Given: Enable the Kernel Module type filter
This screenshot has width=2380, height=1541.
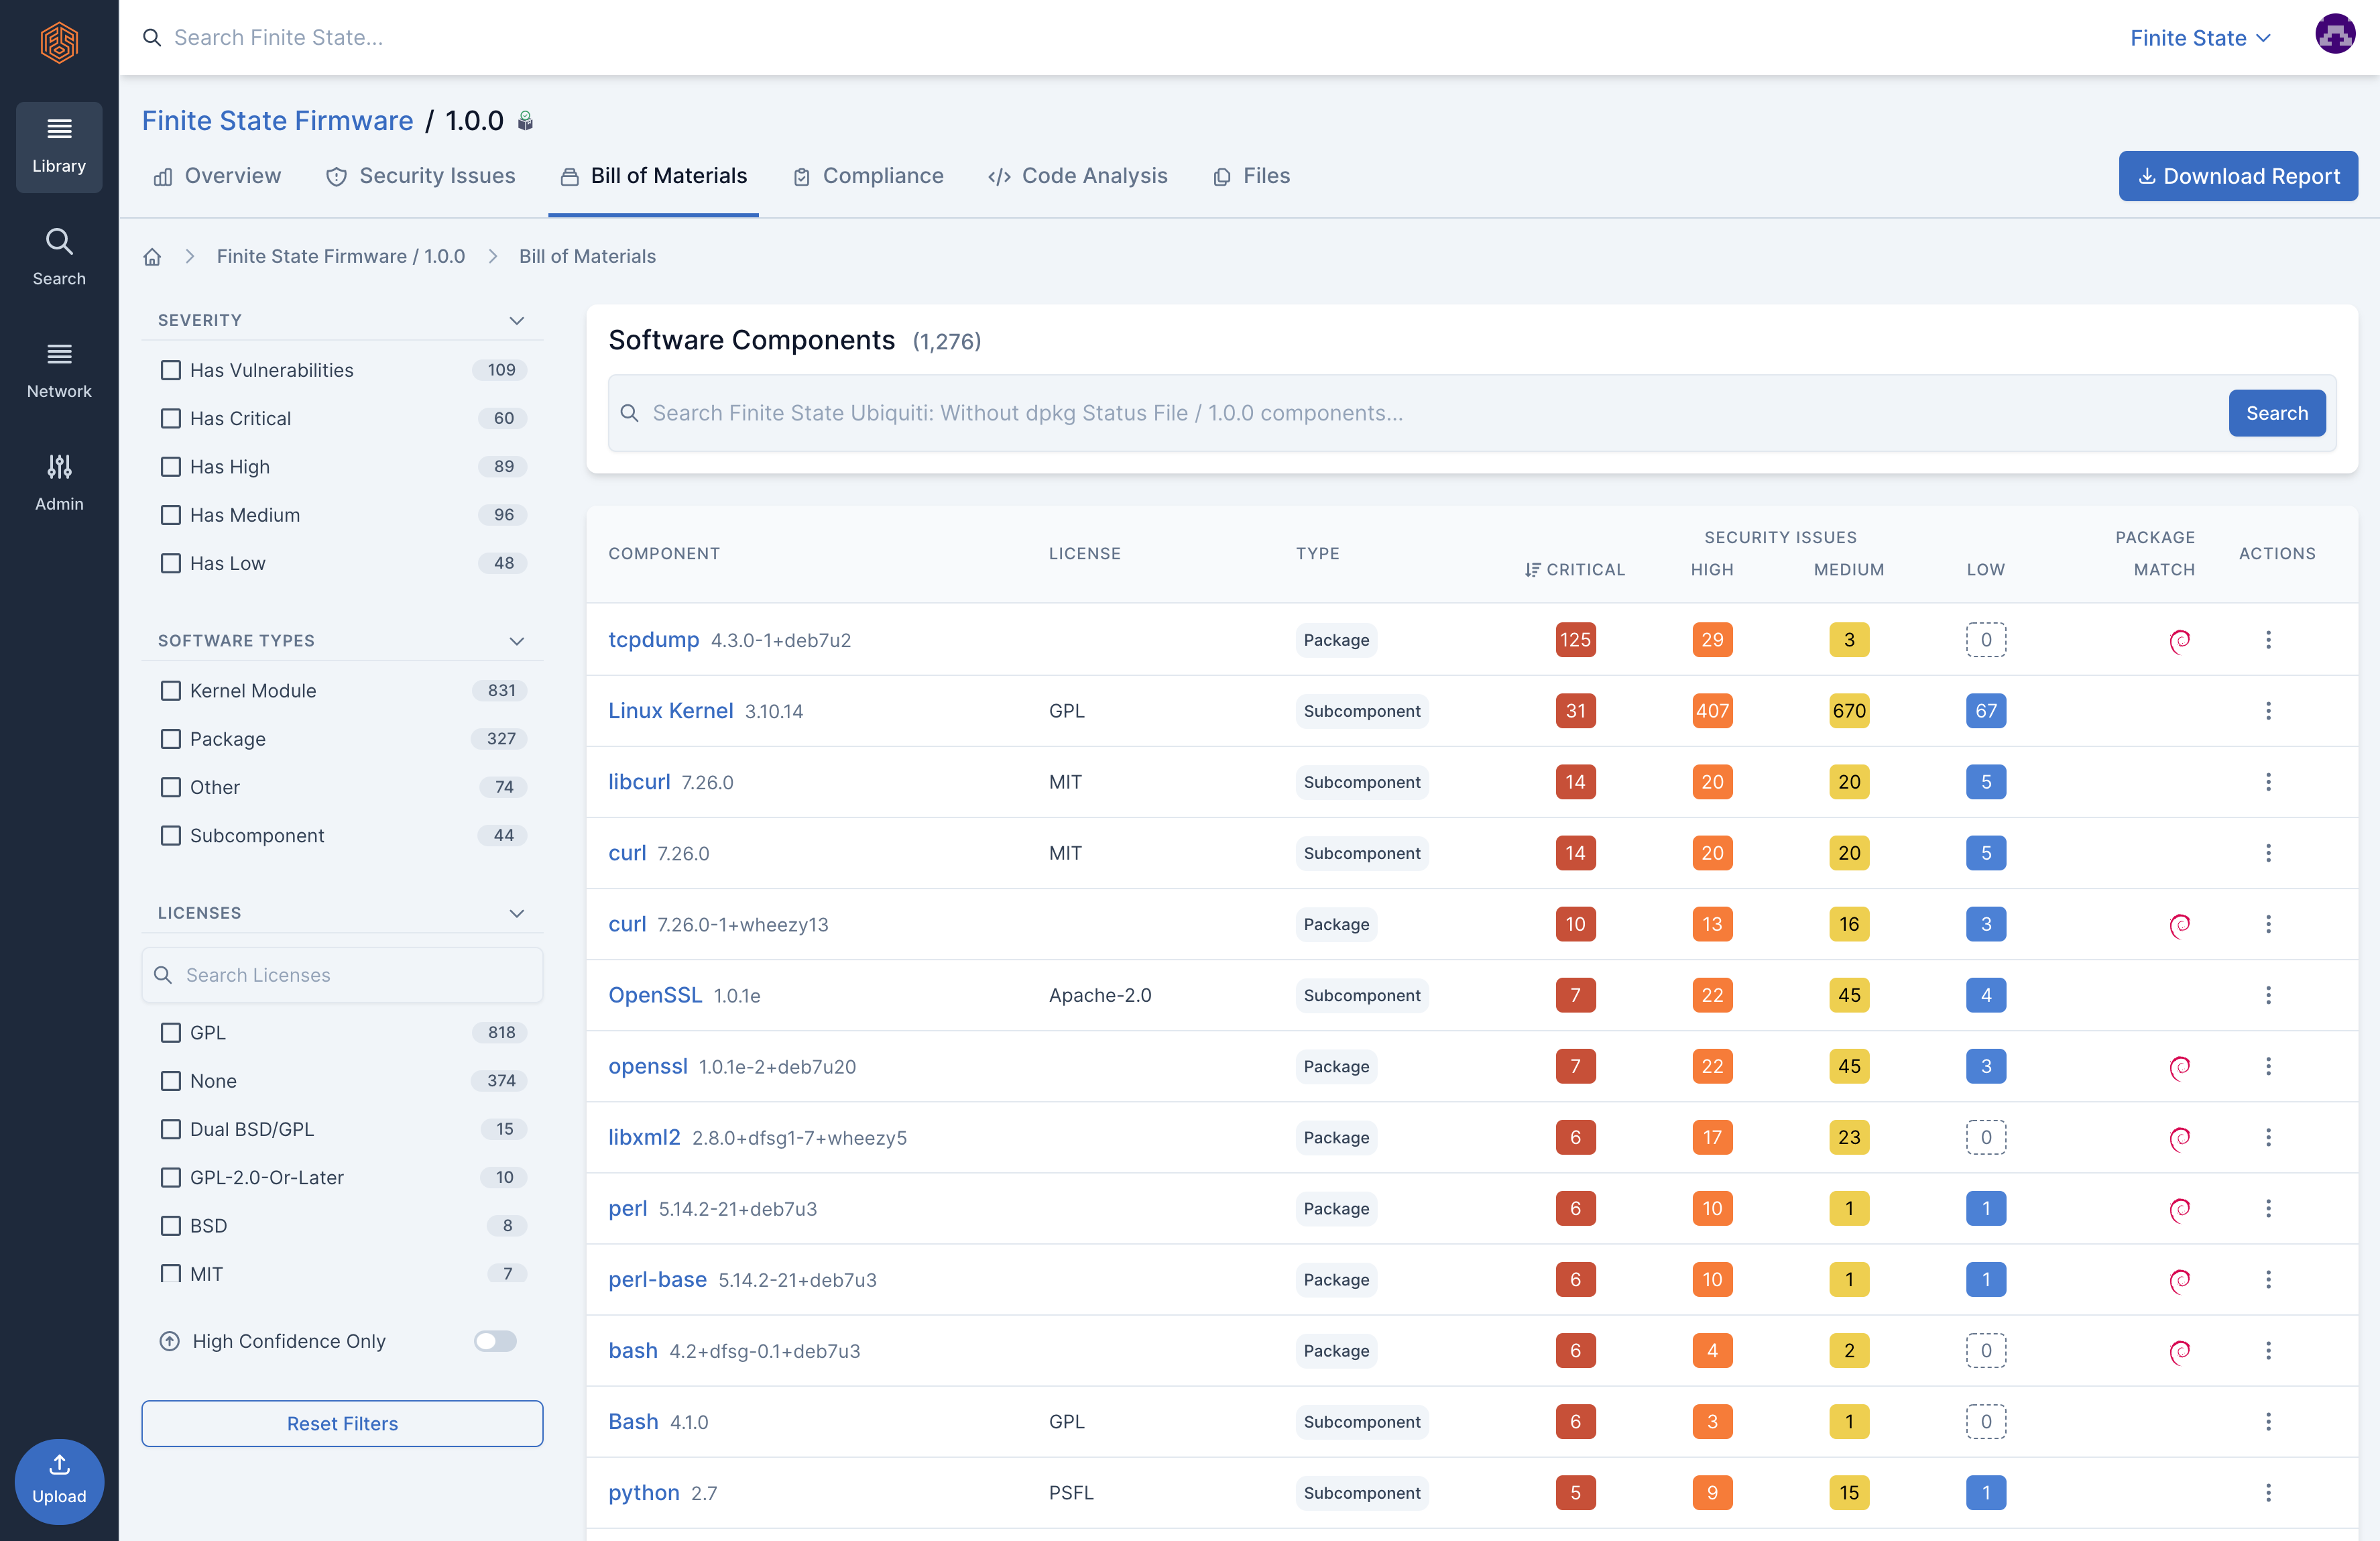Looking at the screenshot, I should click(171, 691).
